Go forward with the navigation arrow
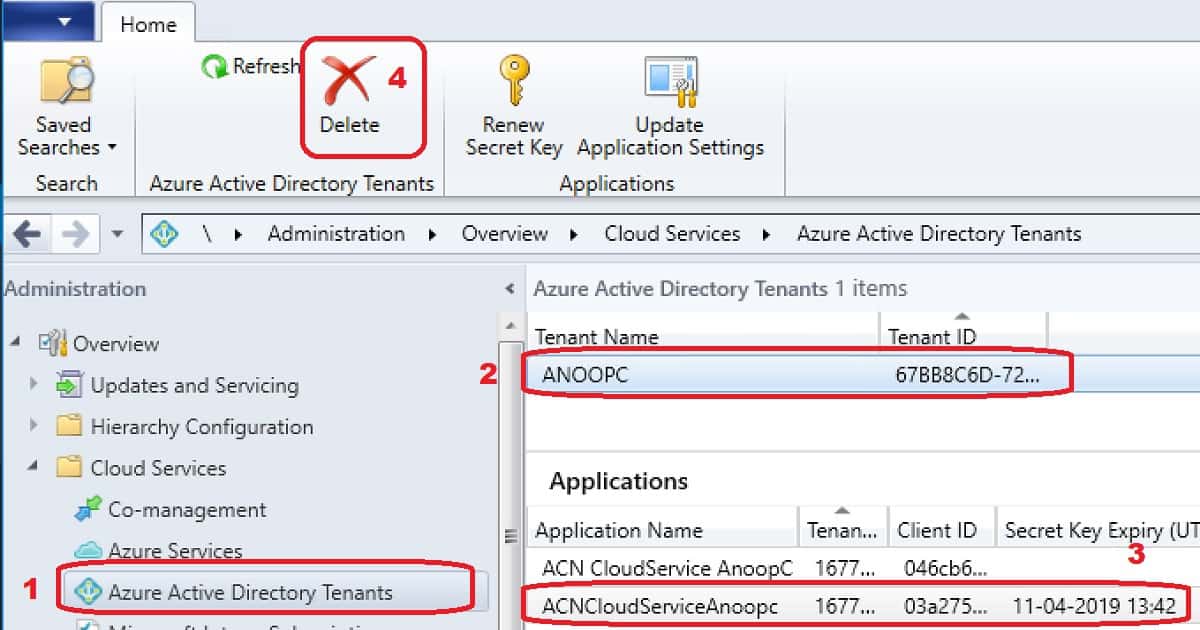Screen dimensions: 1200x630 pos(75,235)
